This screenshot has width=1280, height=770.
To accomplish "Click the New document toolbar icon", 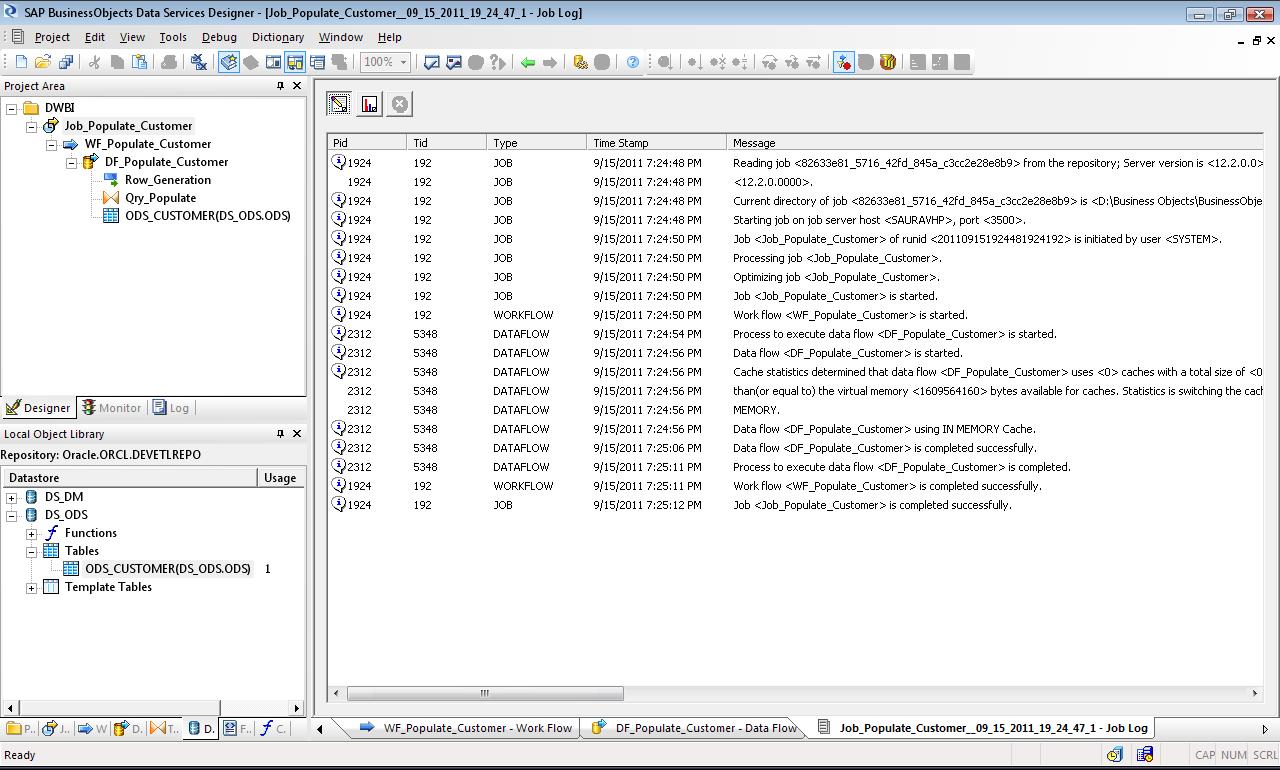I will click(22, 62).
